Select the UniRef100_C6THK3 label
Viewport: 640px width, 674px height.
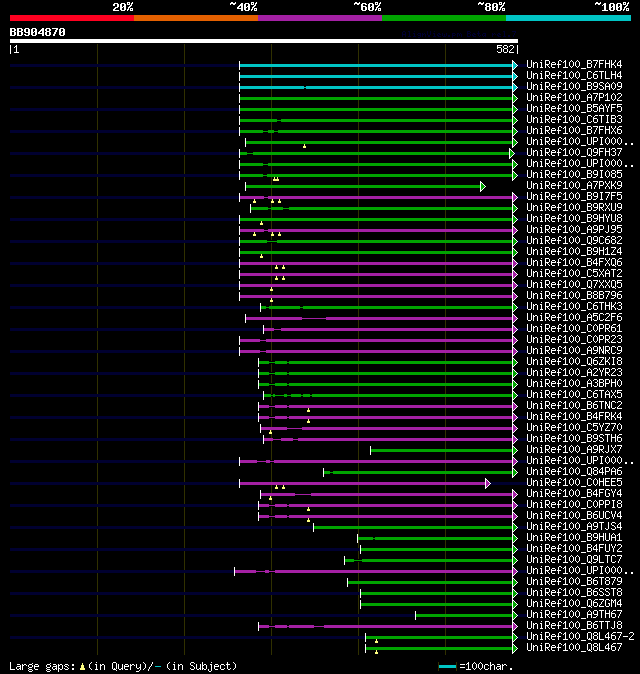coord(574,306)
